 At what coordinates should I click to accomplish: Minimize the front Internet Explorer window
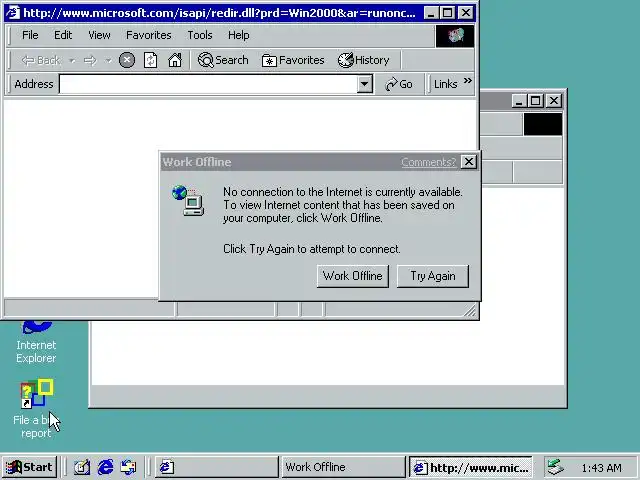pos(430,13)
